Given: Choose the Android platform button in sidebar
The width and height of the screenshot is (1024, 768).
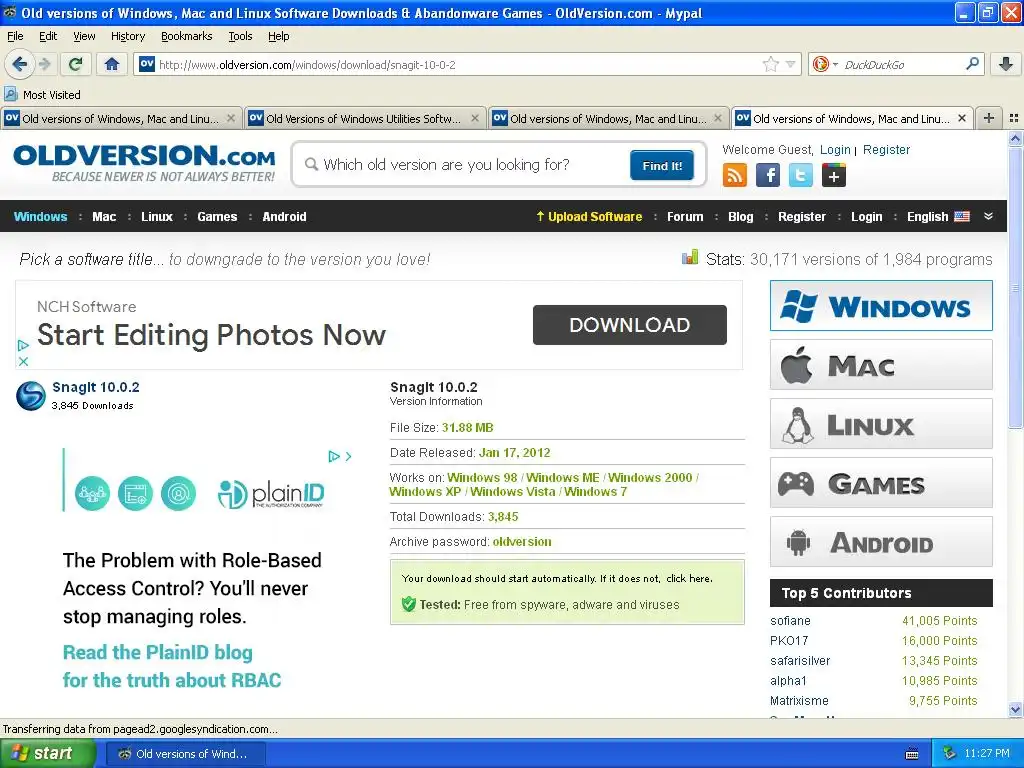Looking at the screenshot, I should tap(881, 542).
